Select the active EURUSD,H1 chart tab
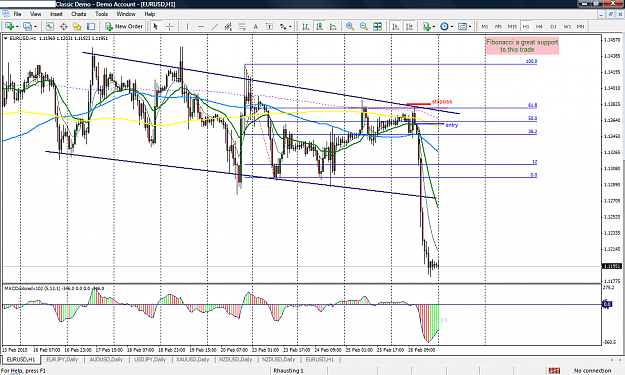The image size is (625, 375). 21,359
